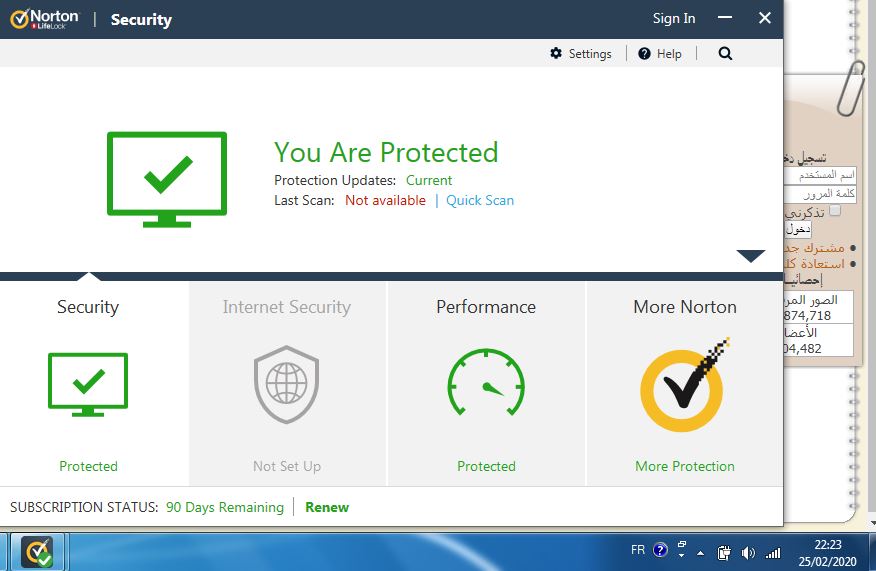Click the 'Not Set Up' status text
This screenshot has width=876, height=571.
[287, 467]
